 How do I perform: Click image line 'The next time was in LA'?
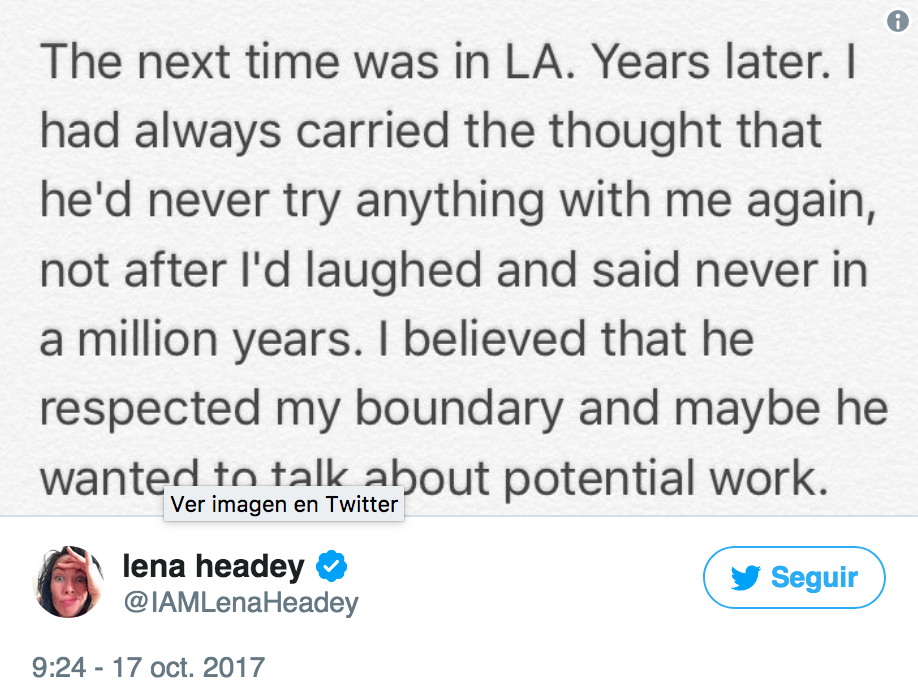pos(308,61)
